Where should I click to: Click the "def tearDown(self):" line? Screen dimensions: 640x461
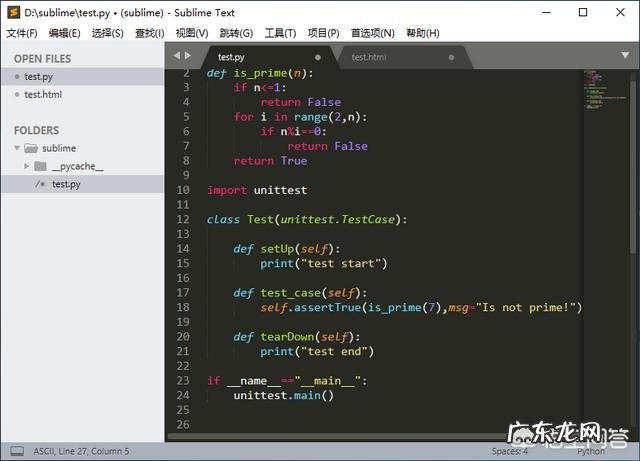(x=297, y=337)
